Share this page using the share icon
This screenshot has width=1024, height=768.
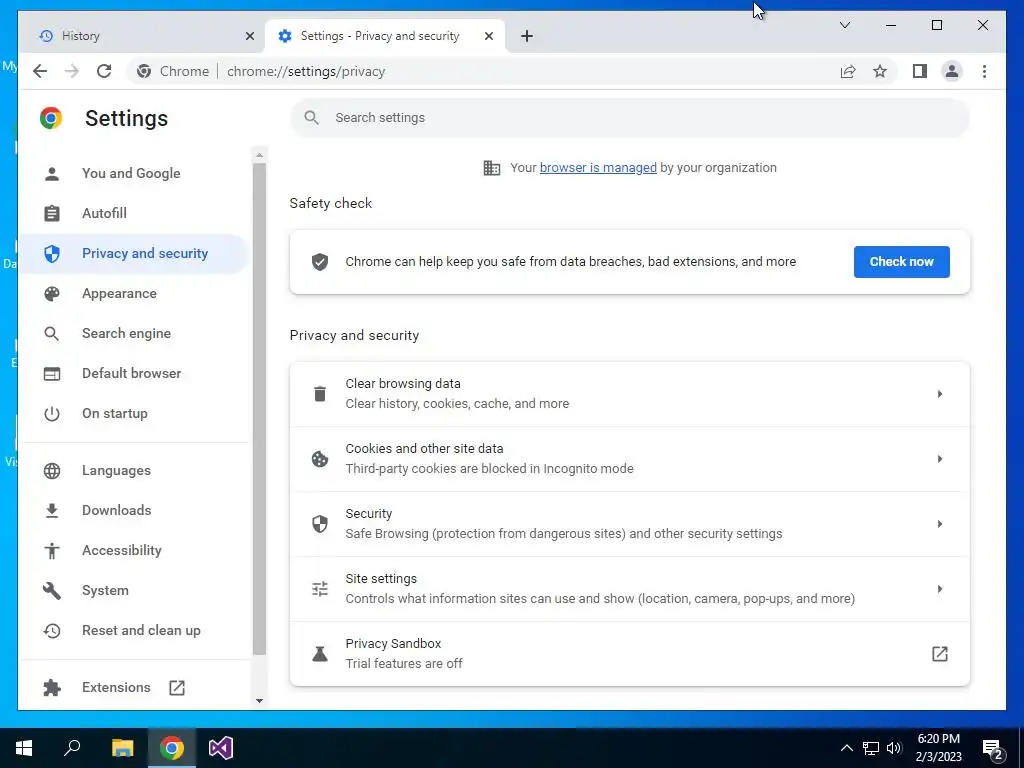[x=848, y=71]
